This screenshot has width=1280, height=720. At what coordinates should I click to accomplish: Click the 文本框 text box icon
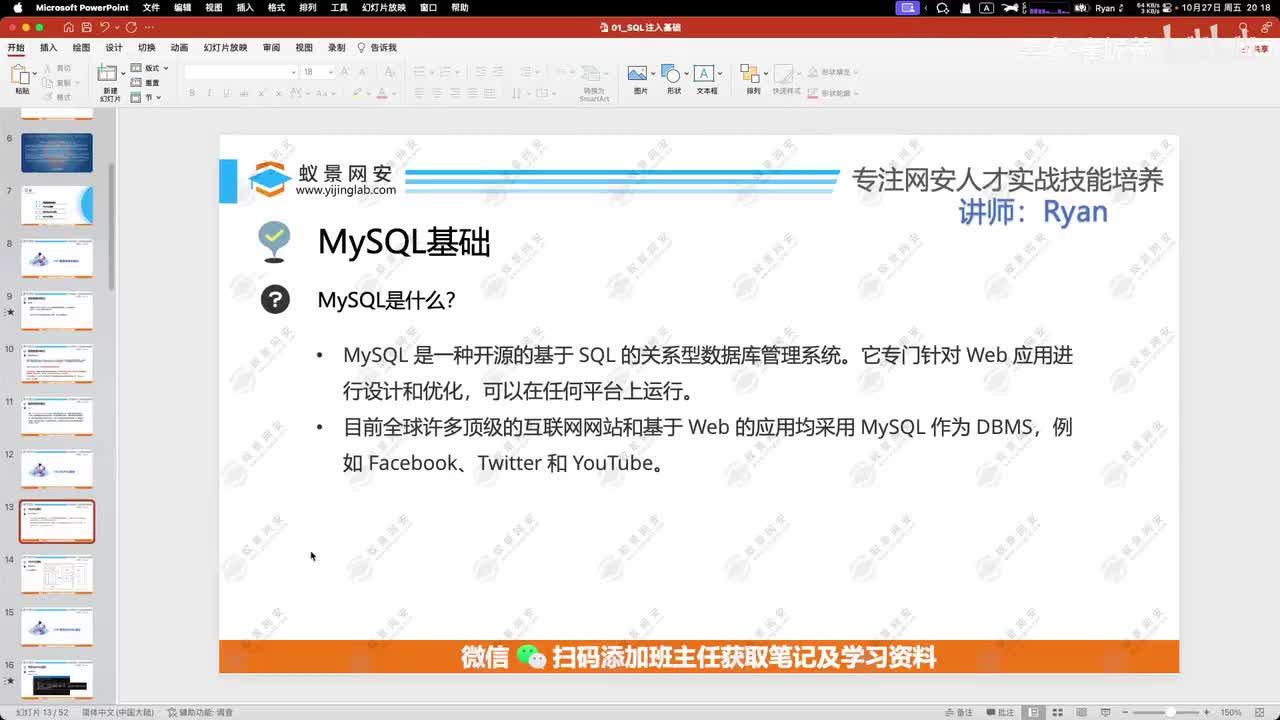(x=704, y=74)
